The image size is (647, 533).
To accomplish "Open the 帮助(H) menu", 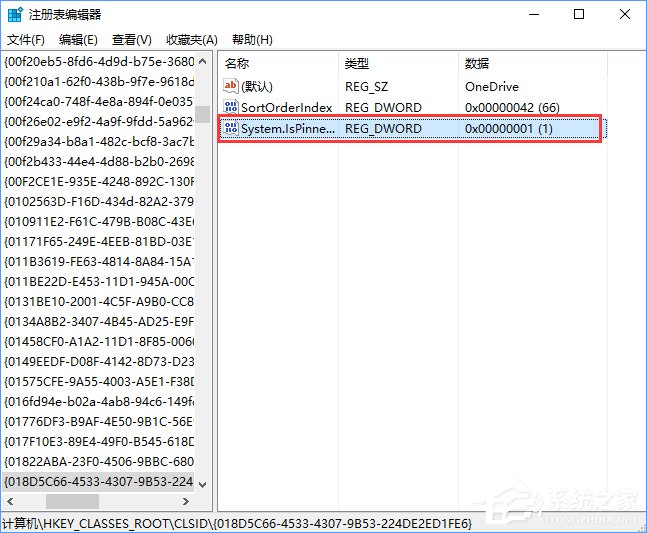I will click(252, 40).
